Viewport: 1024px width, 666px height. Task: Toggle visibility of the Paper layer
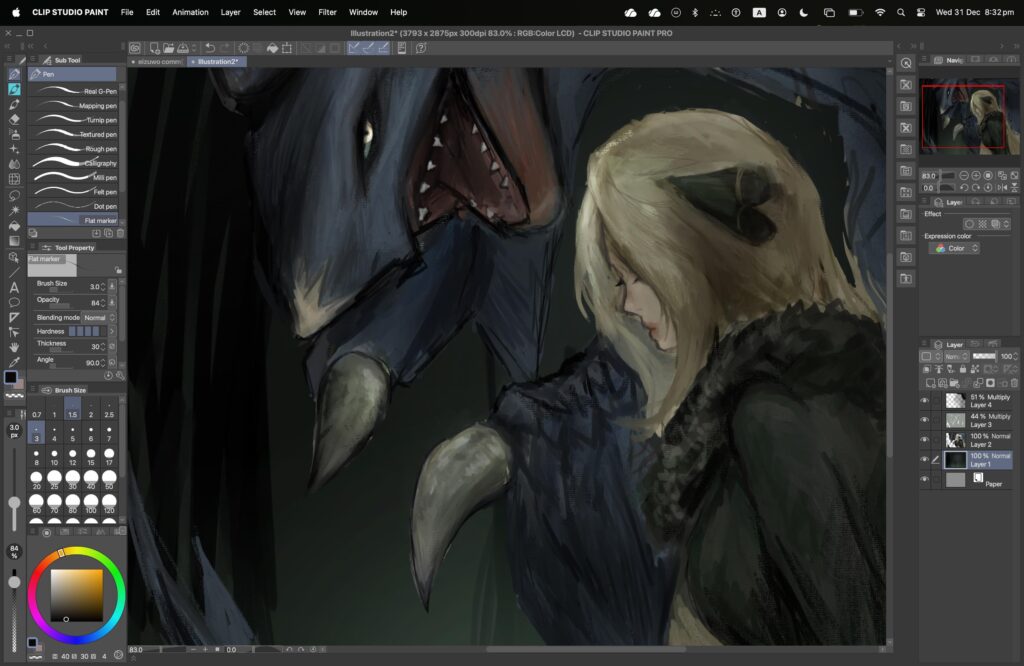pyautogui.click(x=923, y=478)
